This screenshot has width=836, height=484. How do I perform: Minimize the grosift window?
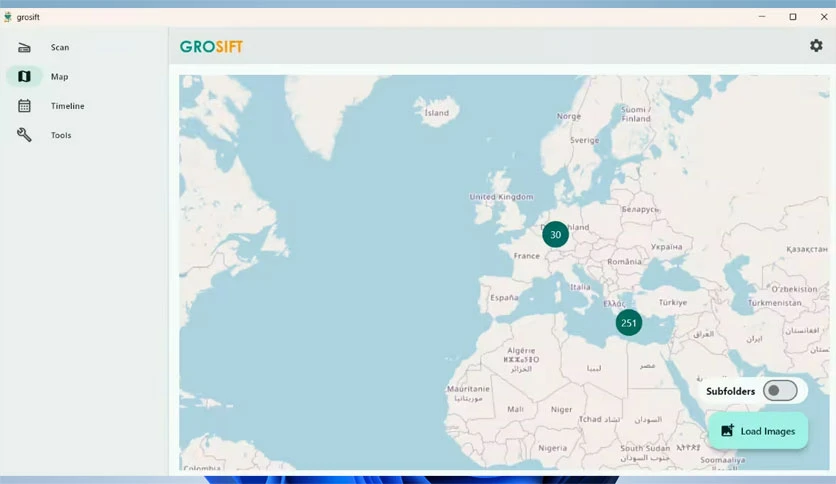coord(762,17)
